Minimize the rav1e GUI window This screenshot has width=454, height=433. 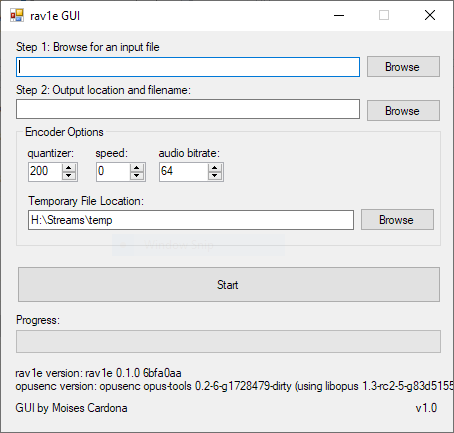(x=339, y=15)
